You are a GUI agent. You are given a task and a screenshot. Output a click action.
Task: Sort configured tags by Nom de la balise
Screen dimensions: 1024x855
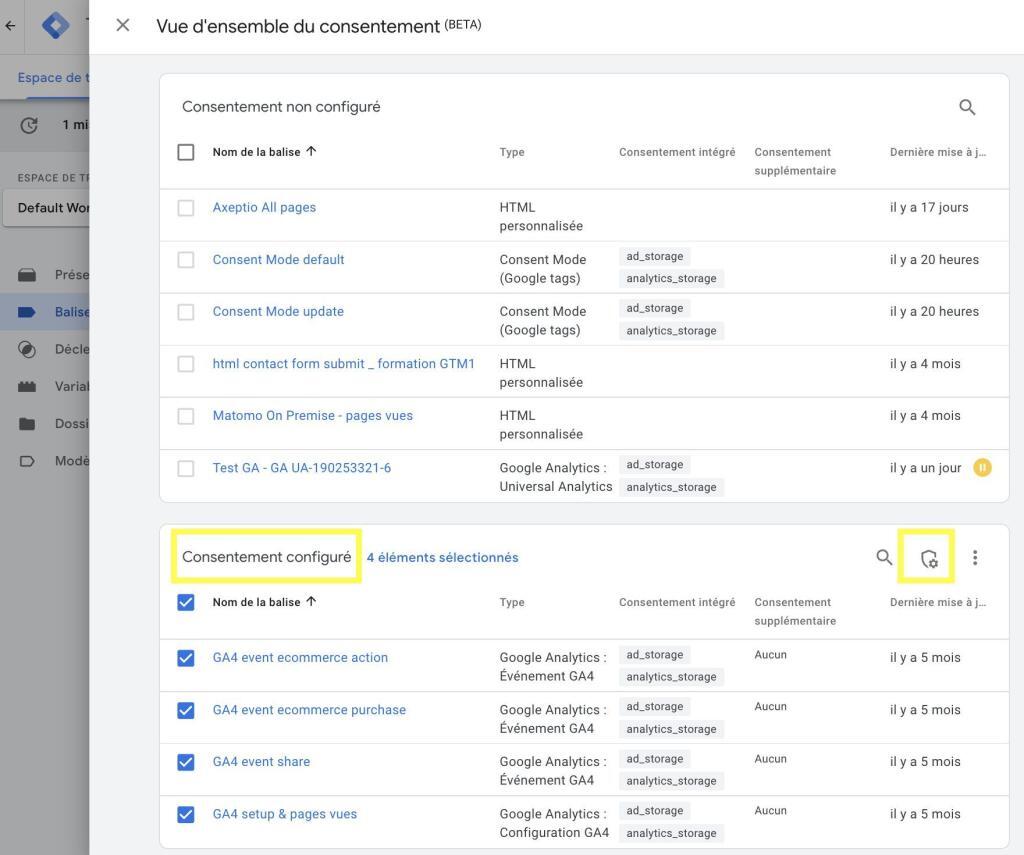264,602
